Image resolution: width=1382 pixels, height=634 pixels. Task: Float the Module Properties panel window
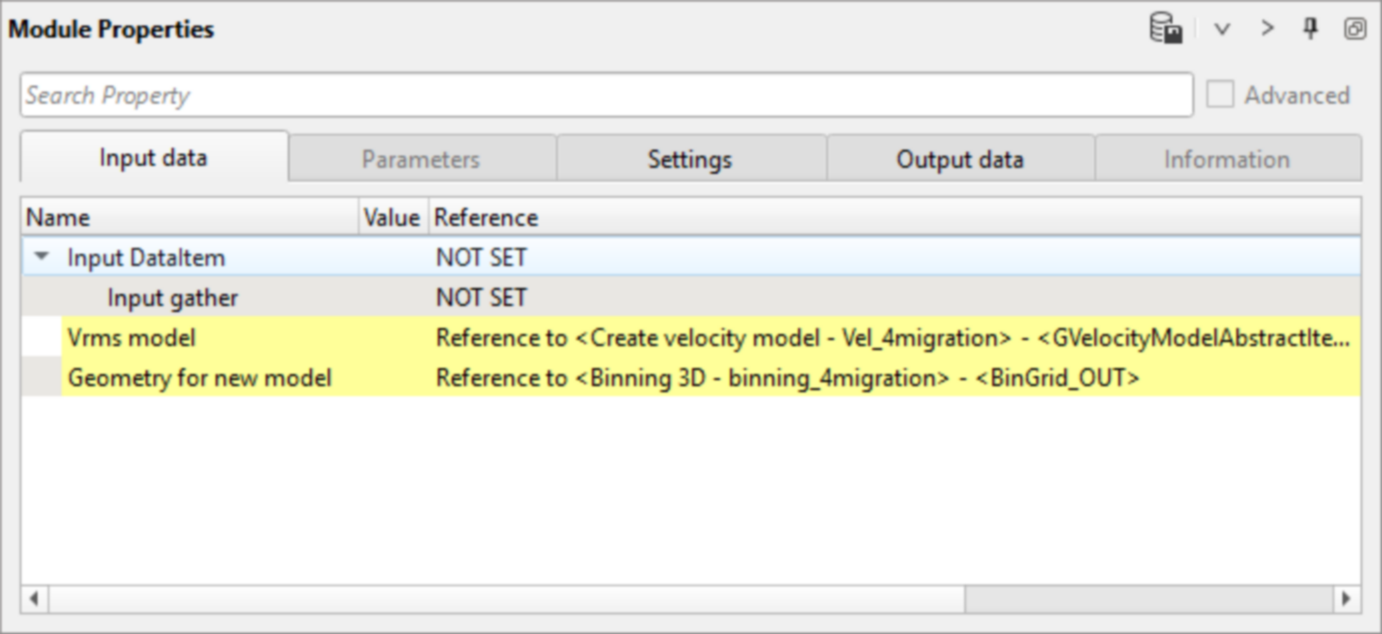click(1354, 29)
